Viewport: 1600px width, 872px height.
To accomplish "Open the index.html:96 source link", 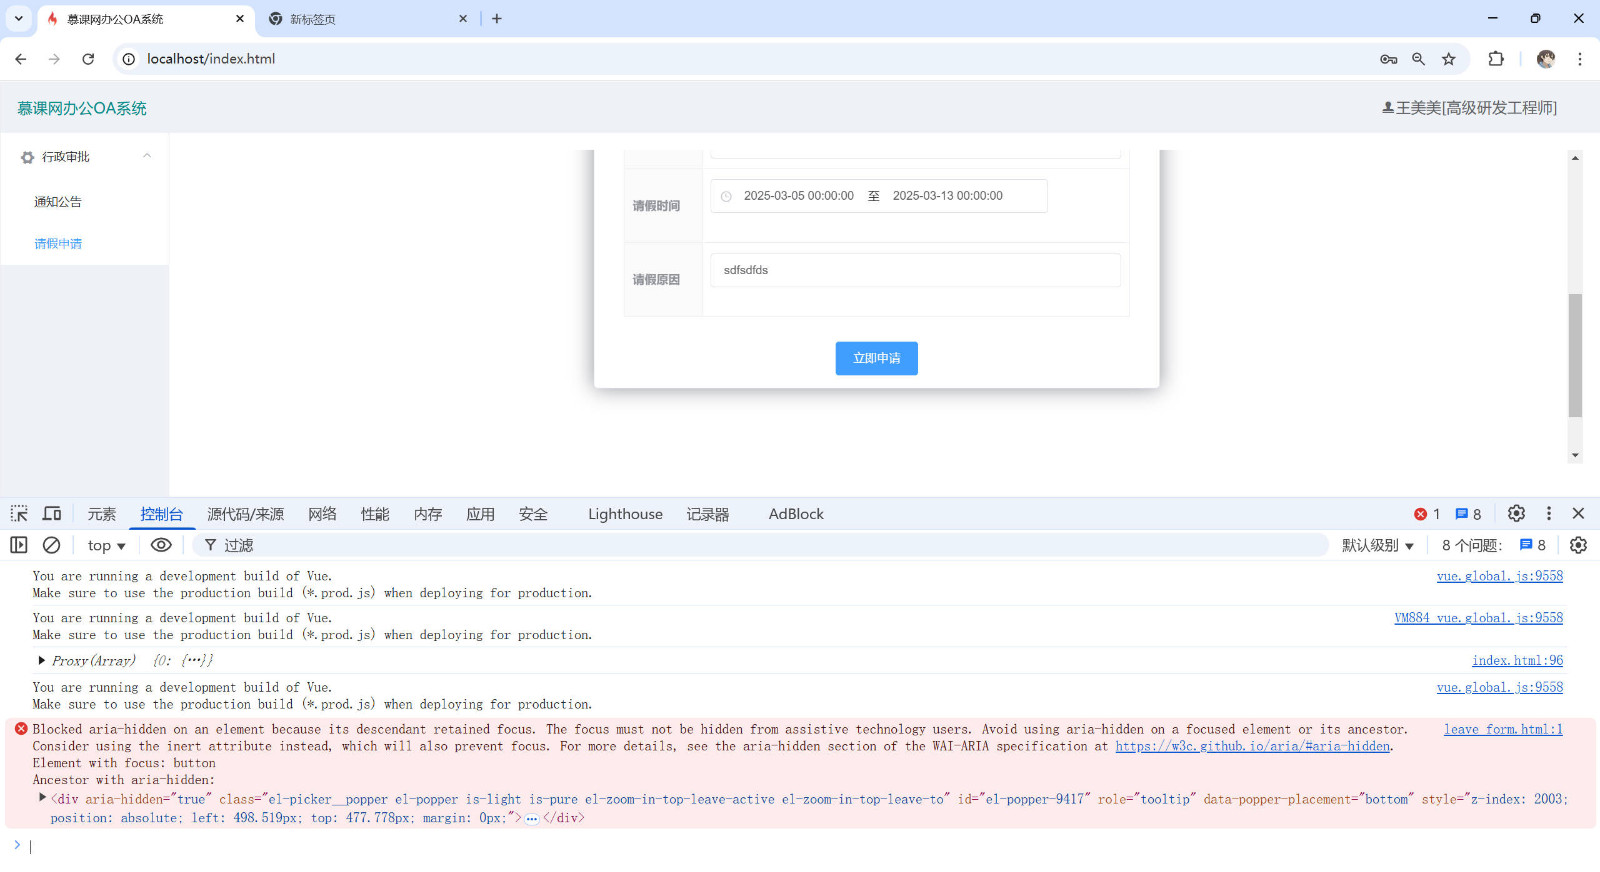I will (1517, 661).
